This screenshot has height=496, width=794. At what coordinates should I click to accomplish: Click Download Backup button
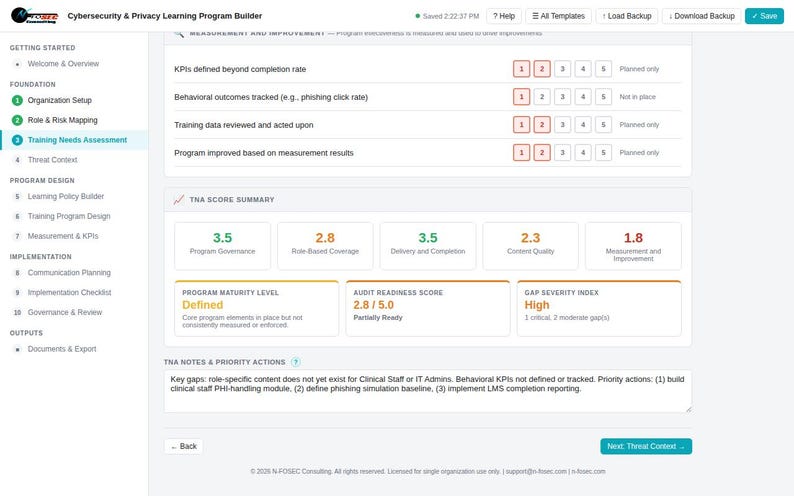pos(701,16)
